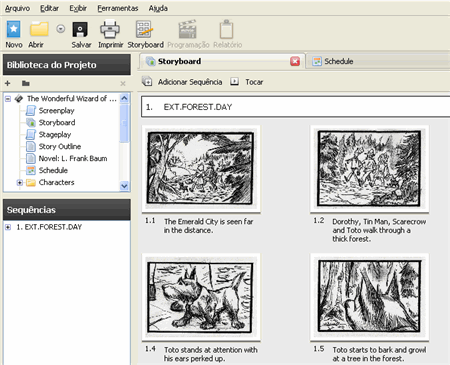Image resolution: width=450 pixels, height=365 pixels.
Task: Select shot 1.2 forest walk thumbnail
Action: (369, 169)
